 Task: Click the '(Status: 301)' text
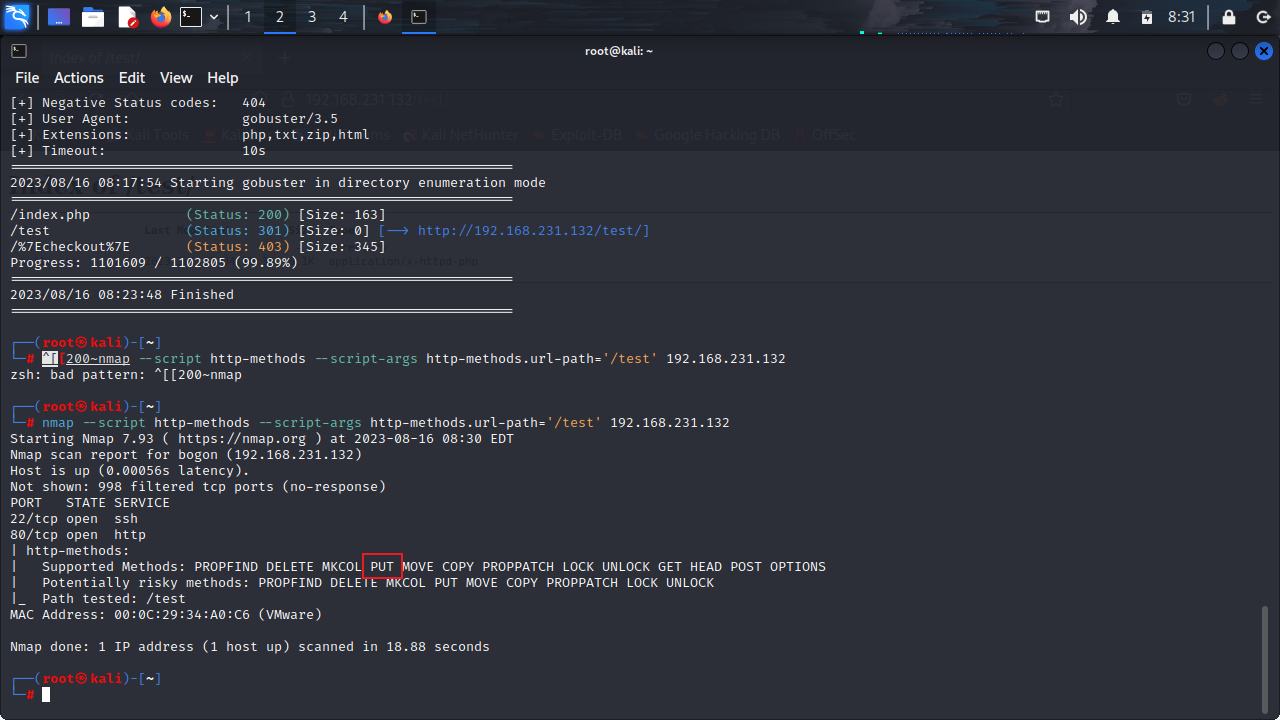(238, 231)
